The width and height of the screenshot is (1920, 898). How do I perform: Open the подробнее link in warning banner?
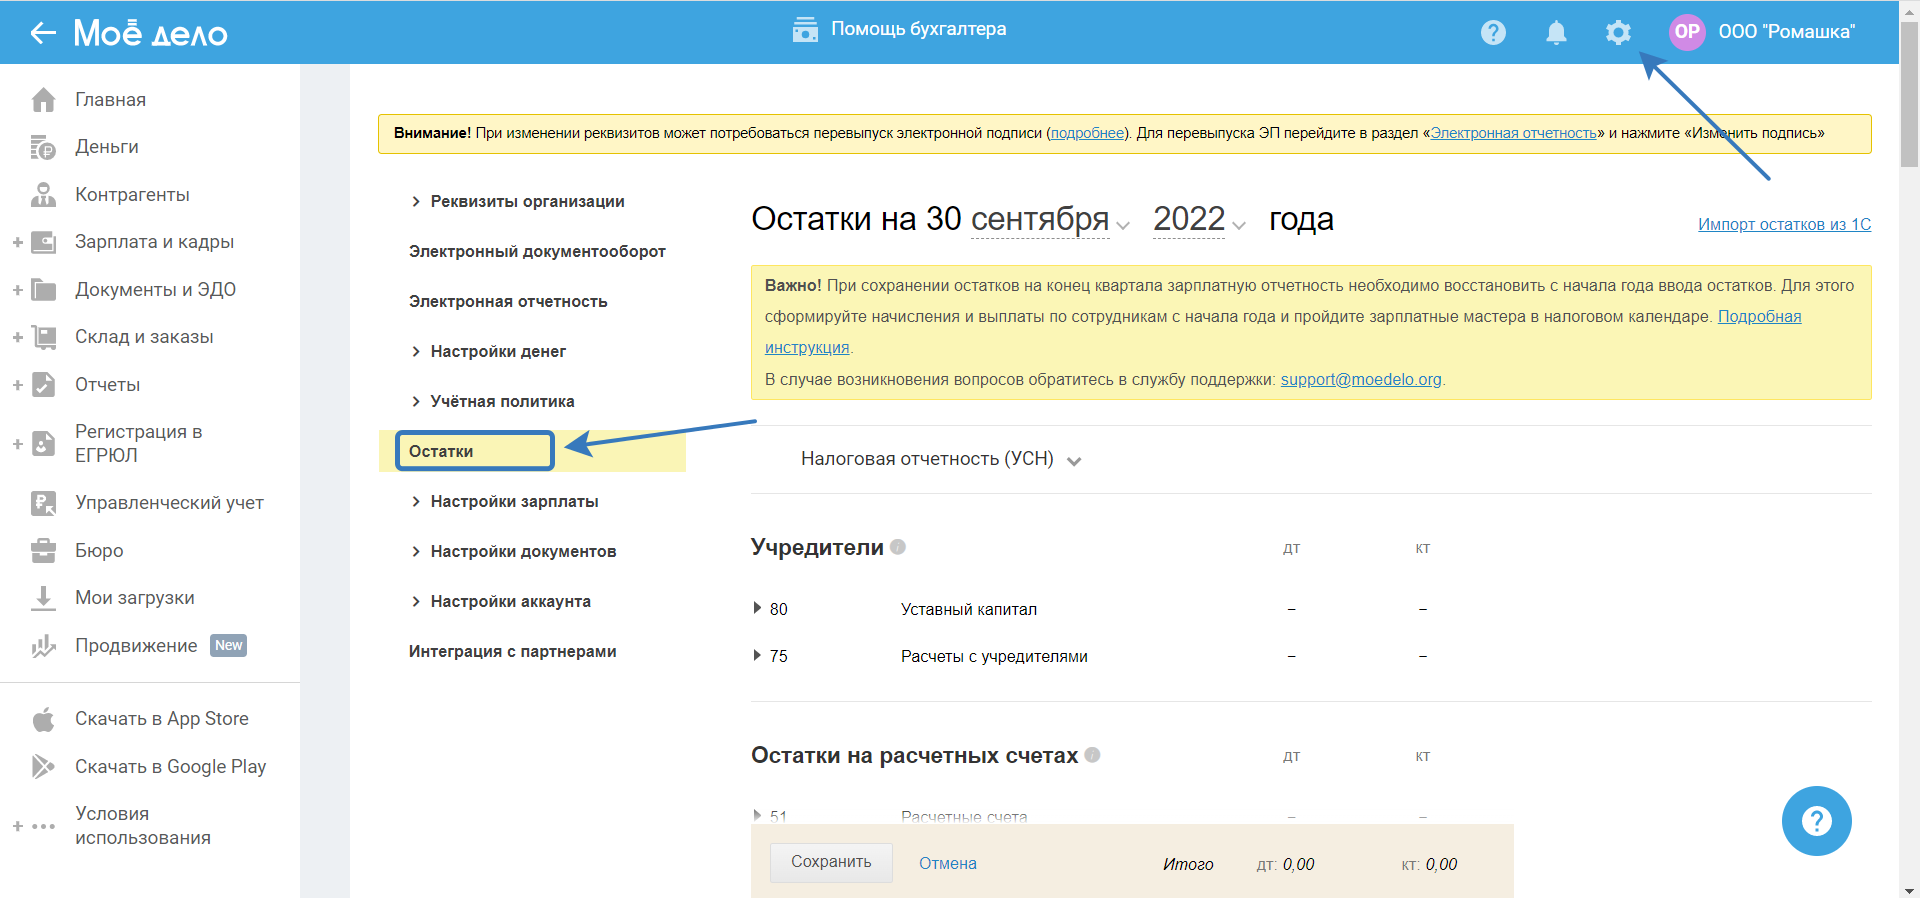pyautogui.click(x=1088, y=133)
